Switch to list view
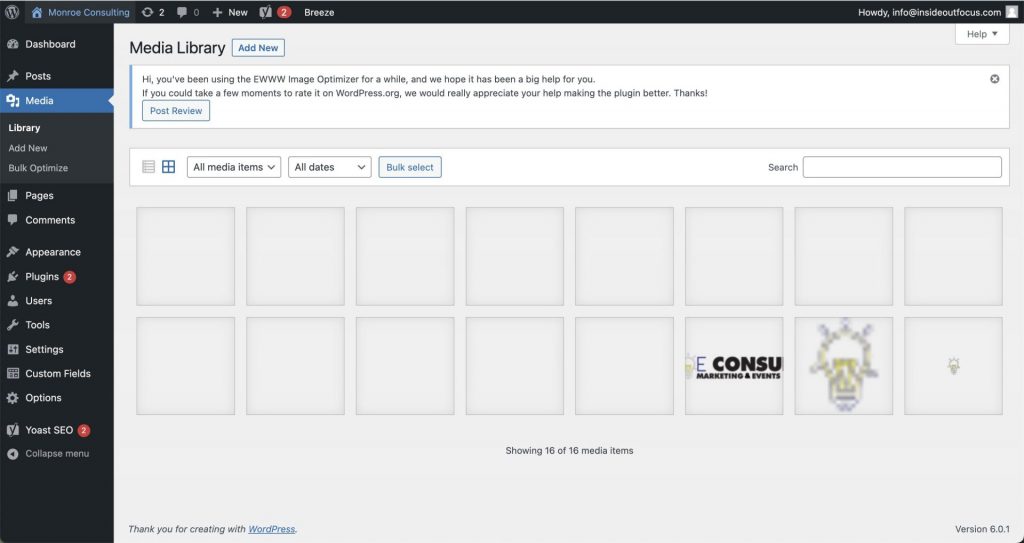This screenshot has width=1024, height=543. tap(148, 167)
